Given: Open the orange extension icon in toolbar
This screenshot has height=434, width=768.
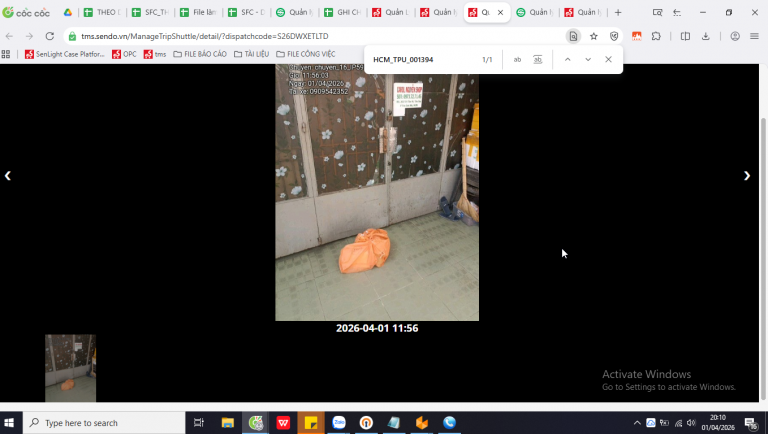Looking at the screenshot, I should pyautogui.click(x=636, y=36).
